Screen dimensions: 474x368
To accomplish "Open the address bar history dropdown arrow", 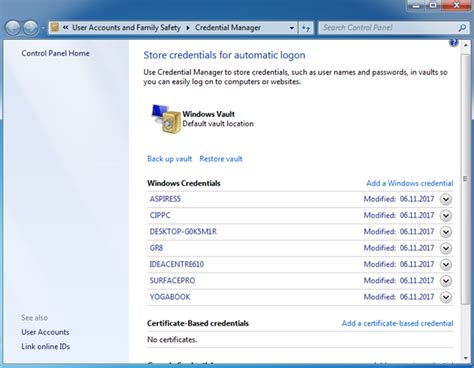I will [292, 28].
